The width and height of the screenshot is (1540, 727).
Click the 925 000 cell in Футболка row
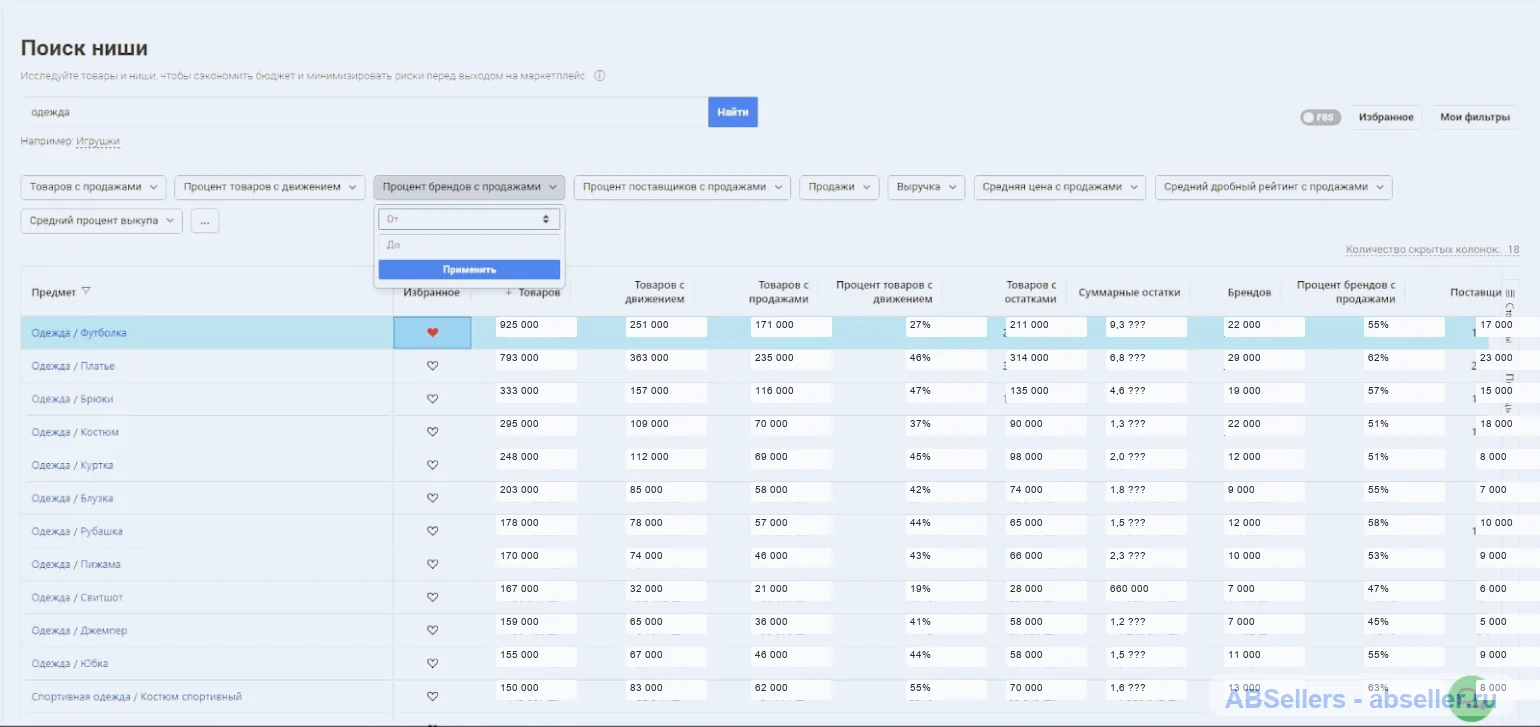click(x=536, y=326)
